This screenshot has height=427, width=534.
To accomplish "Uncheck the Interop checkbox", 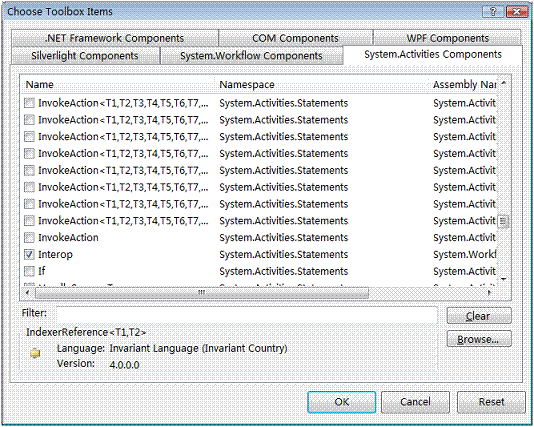I will pyautogui.click(x=29, y=254).
